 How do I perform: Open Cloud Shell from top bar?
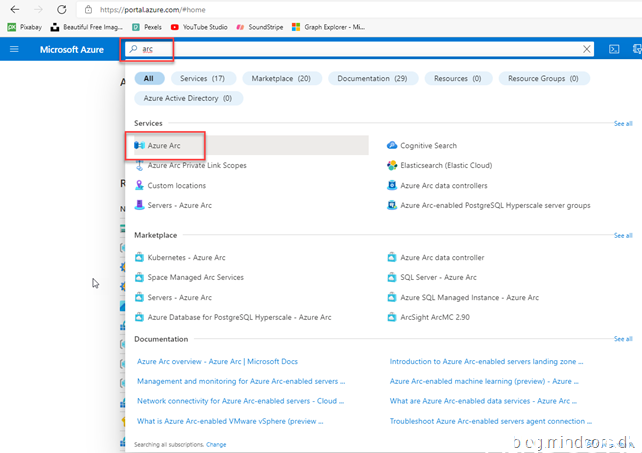coord(614,49)
